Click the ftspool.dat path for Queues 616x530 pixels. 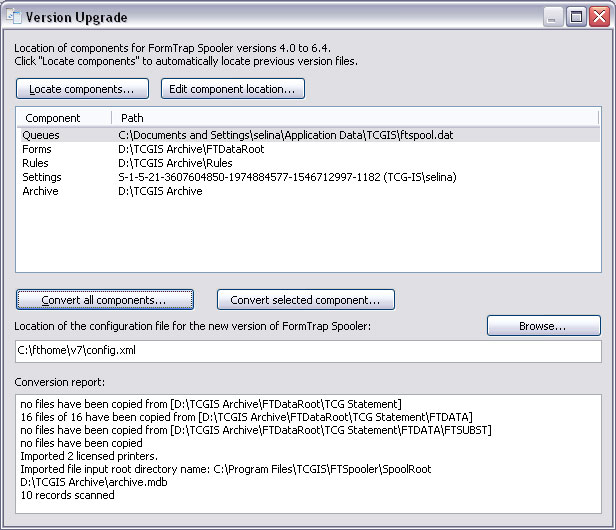point(288,134)
